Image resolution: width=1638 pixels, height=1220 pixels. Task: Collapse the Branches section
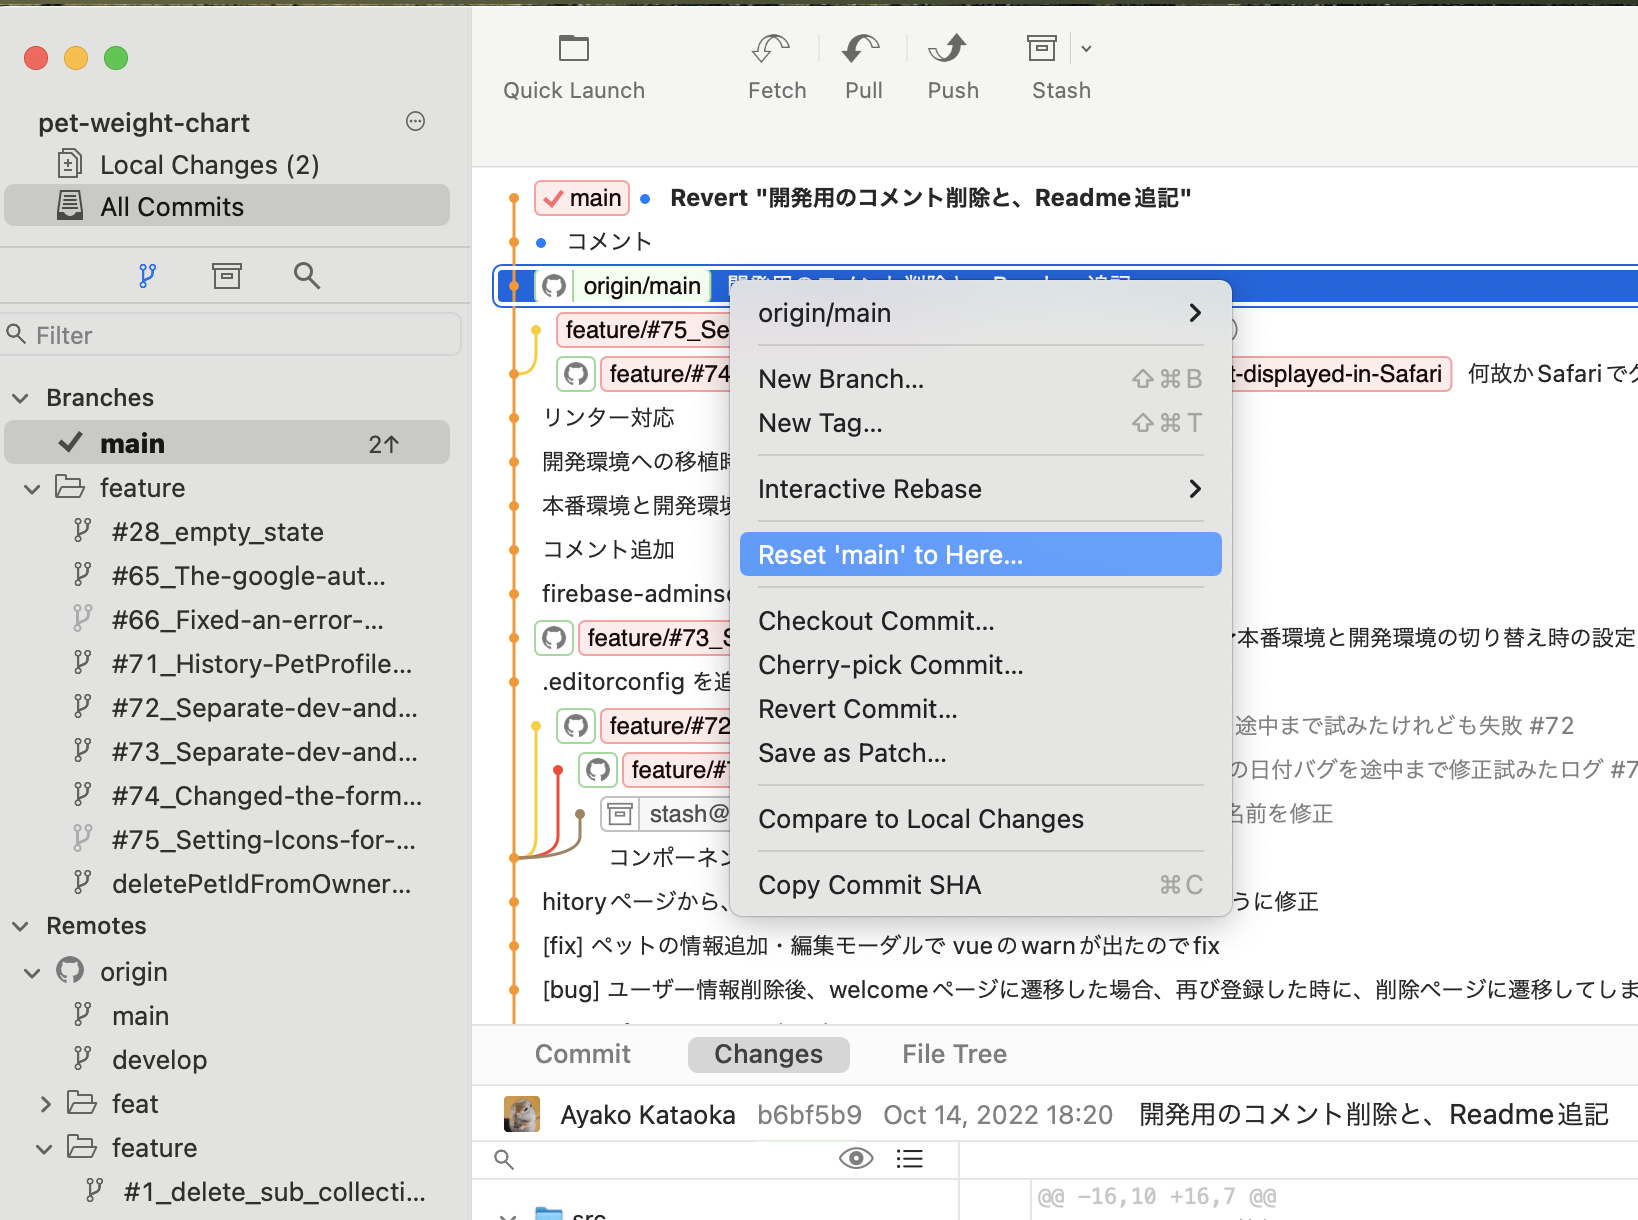tap(22, 397)
